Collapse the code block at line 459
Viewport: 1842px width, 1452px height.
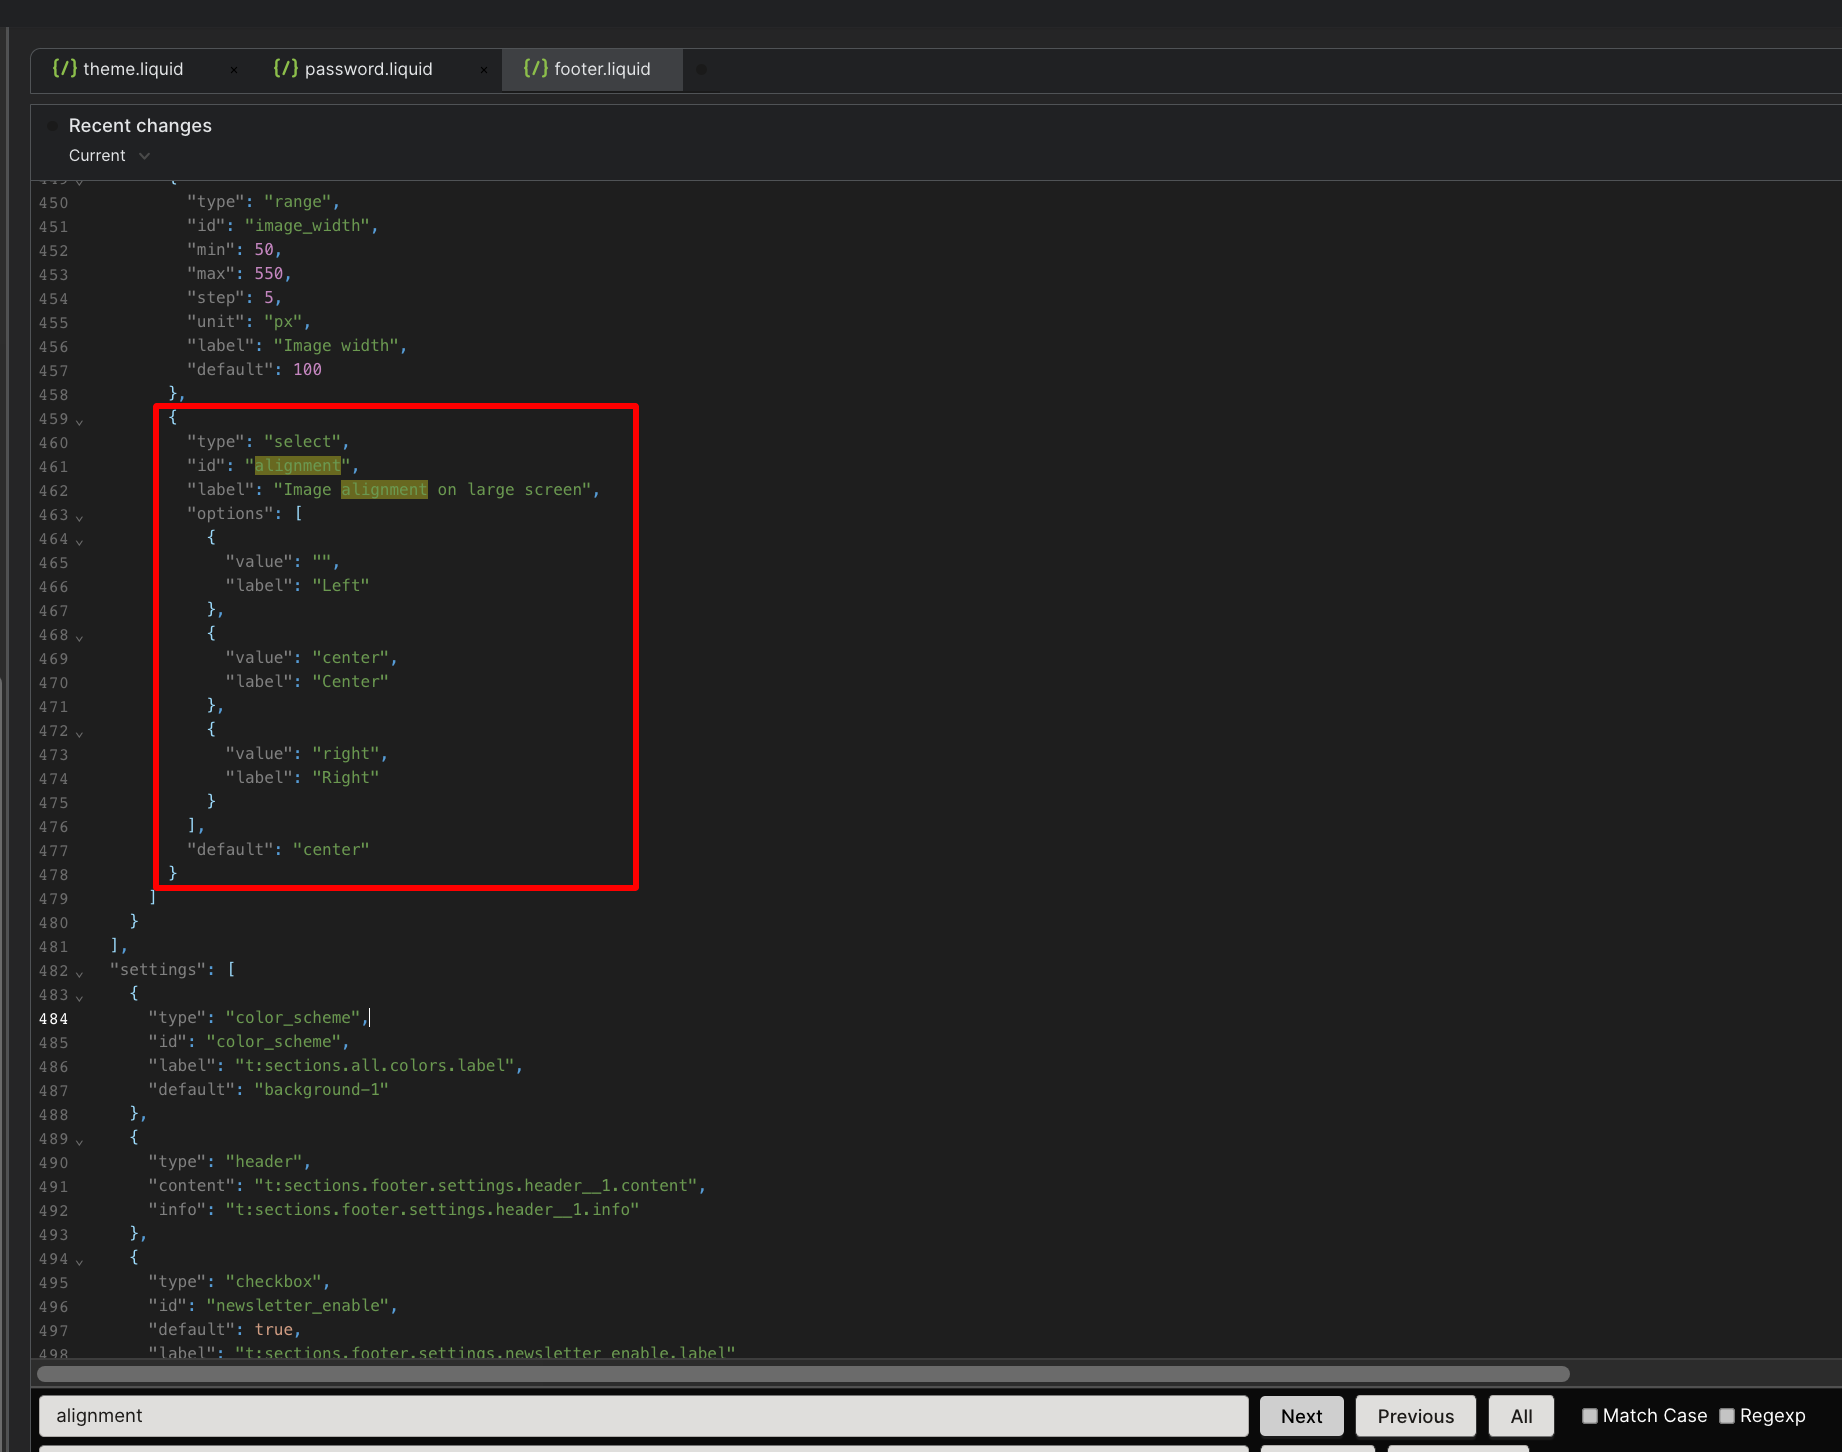(80, 421)
